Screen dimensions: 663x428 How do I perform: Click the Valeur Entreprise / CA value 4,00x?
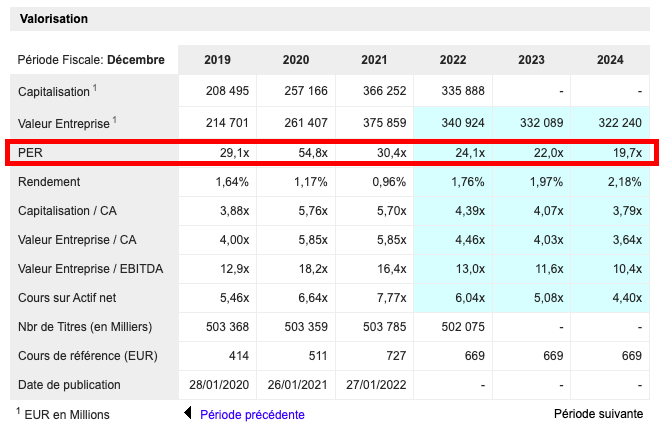point(234,240)
